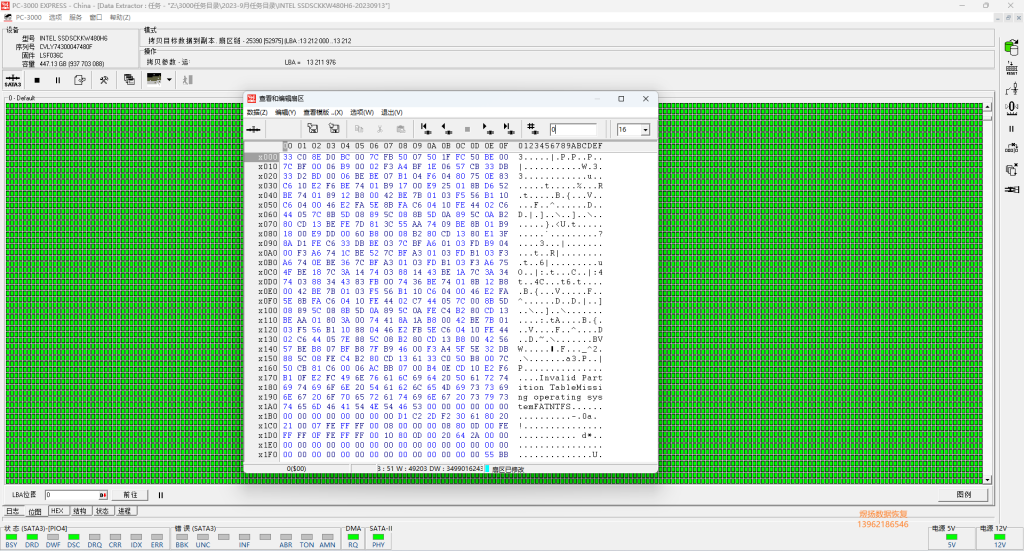Switch to the HEX tab
This screenshot has height=551, width=1024.
tap(57, 511)
